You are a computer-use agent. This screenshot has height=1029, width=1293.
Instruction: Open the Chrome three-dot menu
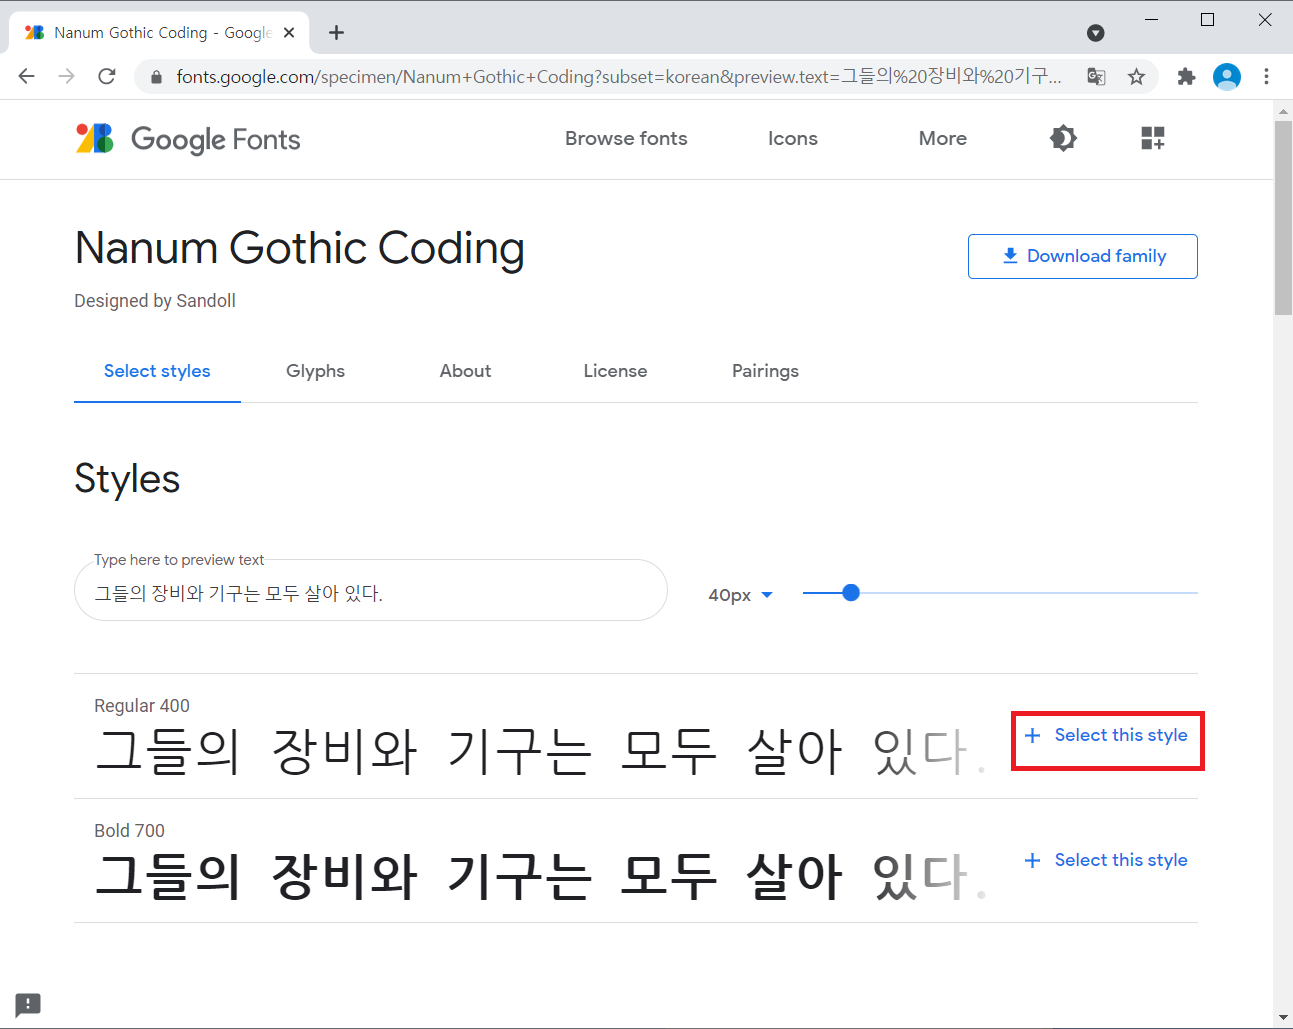(1267, 76)
